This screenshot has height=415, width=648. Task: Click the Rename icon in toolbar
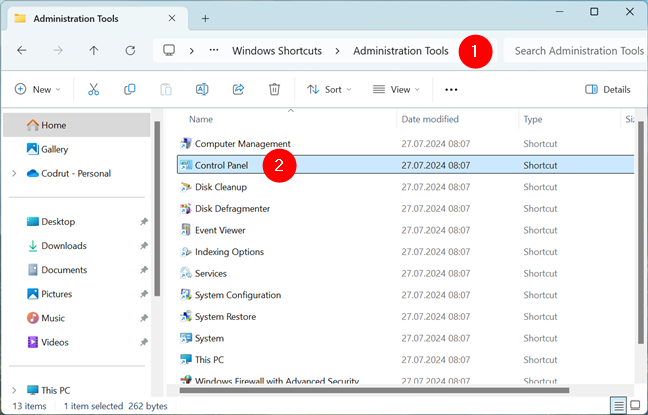tap(202, 89)
